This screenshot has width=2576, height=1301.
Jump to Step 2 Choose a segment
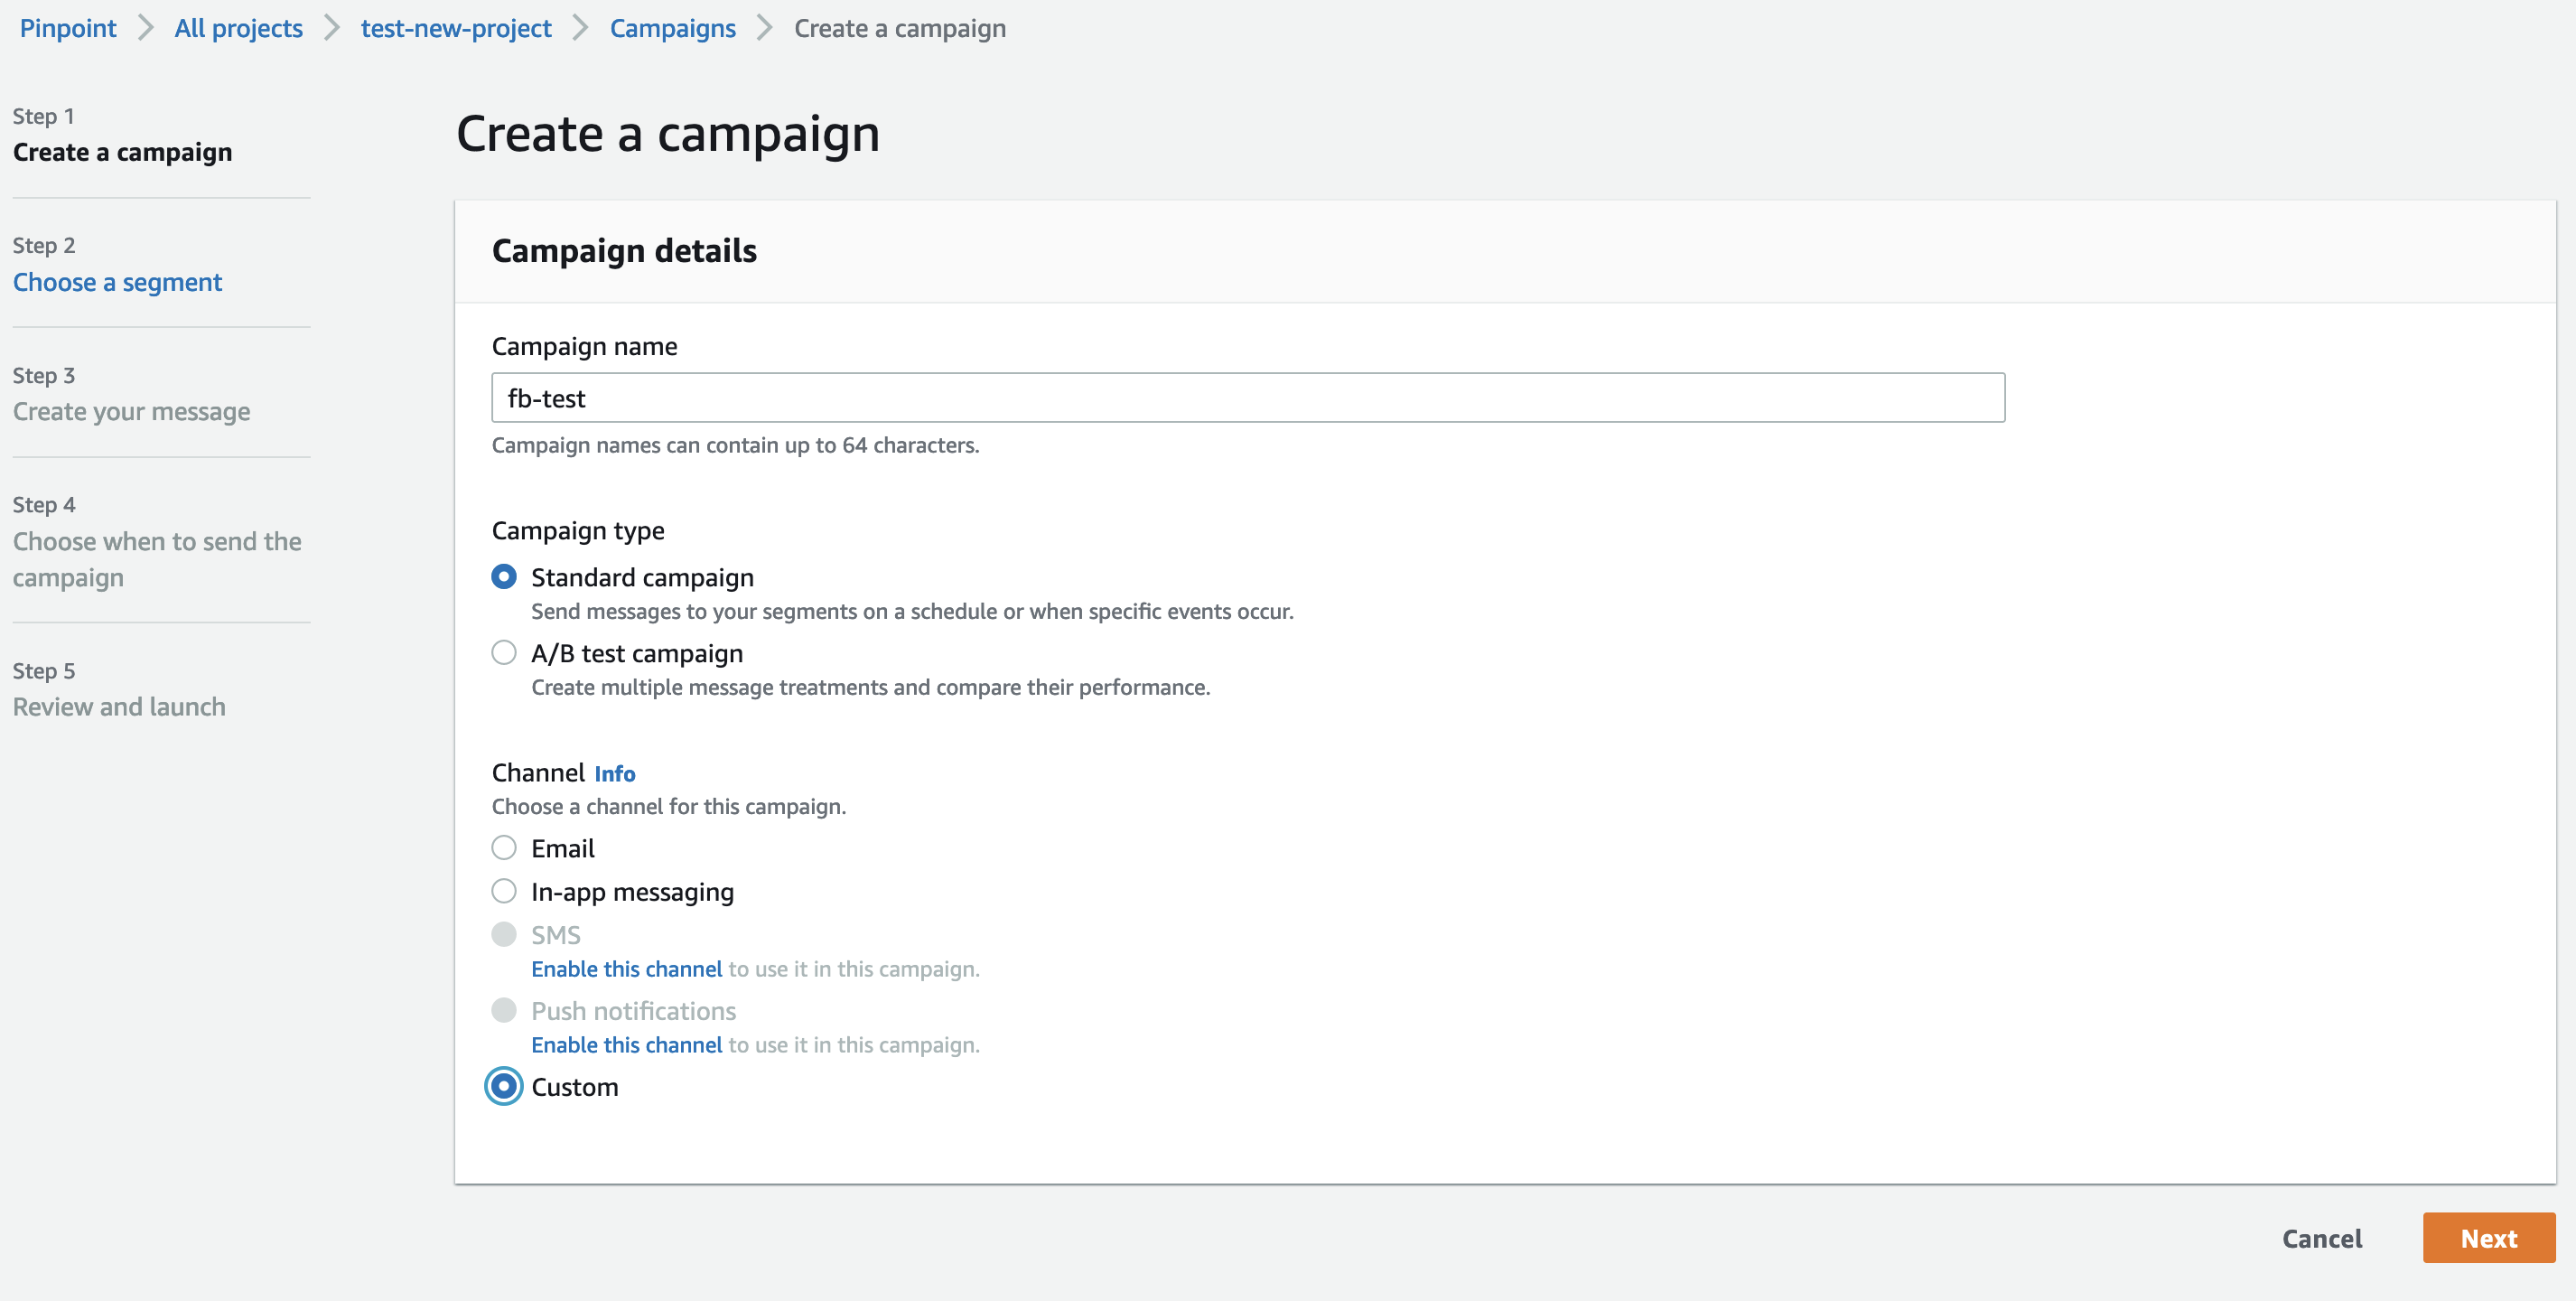(x=117, y=282)
